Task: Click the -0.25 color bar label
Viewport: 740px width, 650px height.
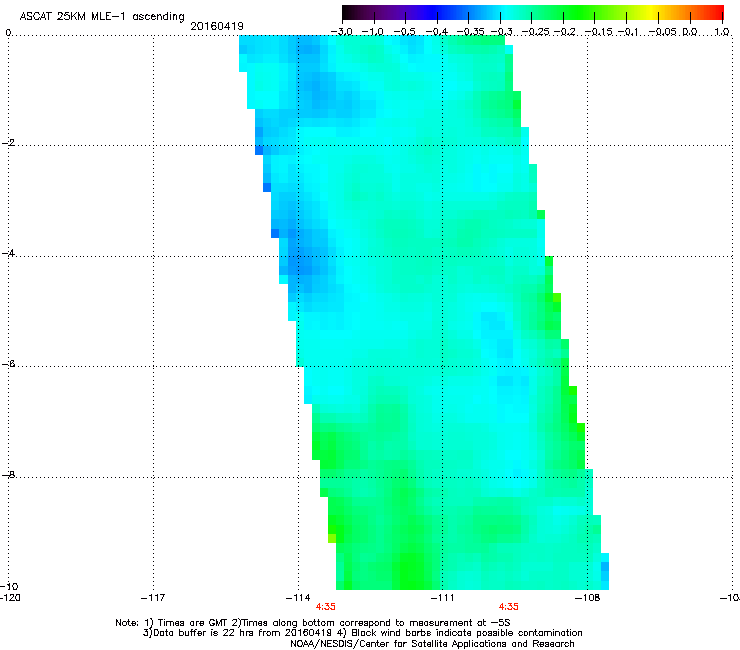Action: (535, 32)
